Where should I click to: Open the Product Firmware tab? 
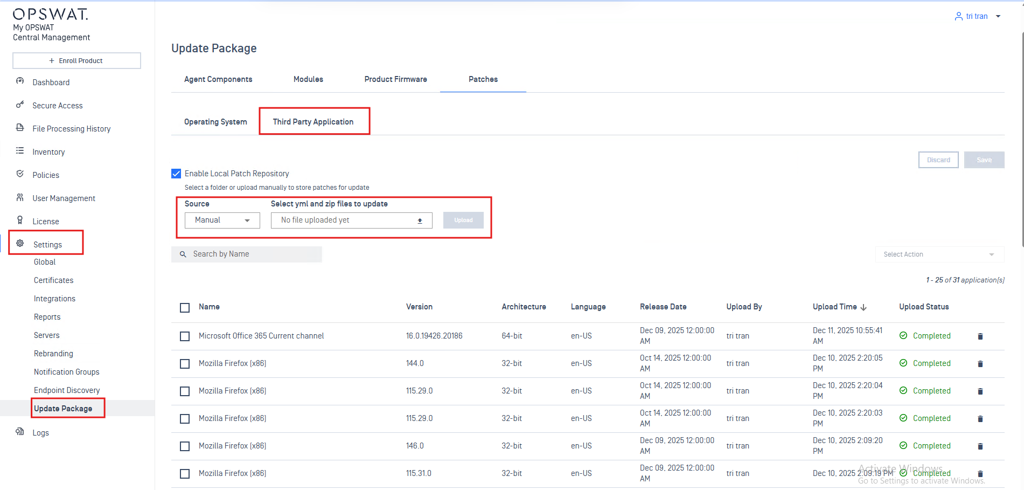tap(396, 79)
